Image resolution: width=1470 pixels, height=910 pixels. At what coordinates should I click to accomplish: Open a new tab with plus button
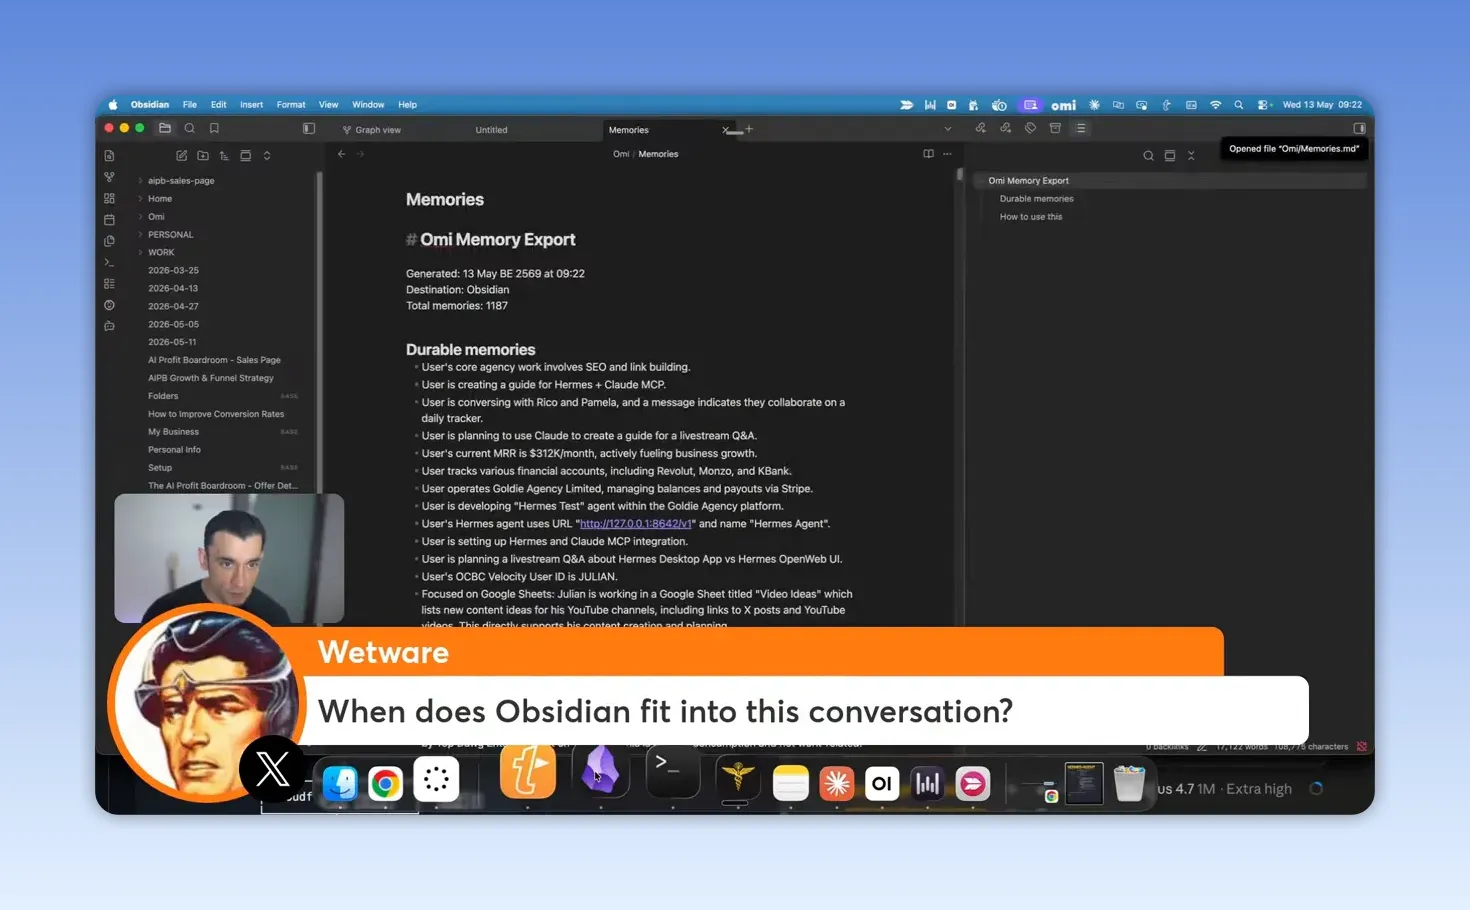point(749,129)
